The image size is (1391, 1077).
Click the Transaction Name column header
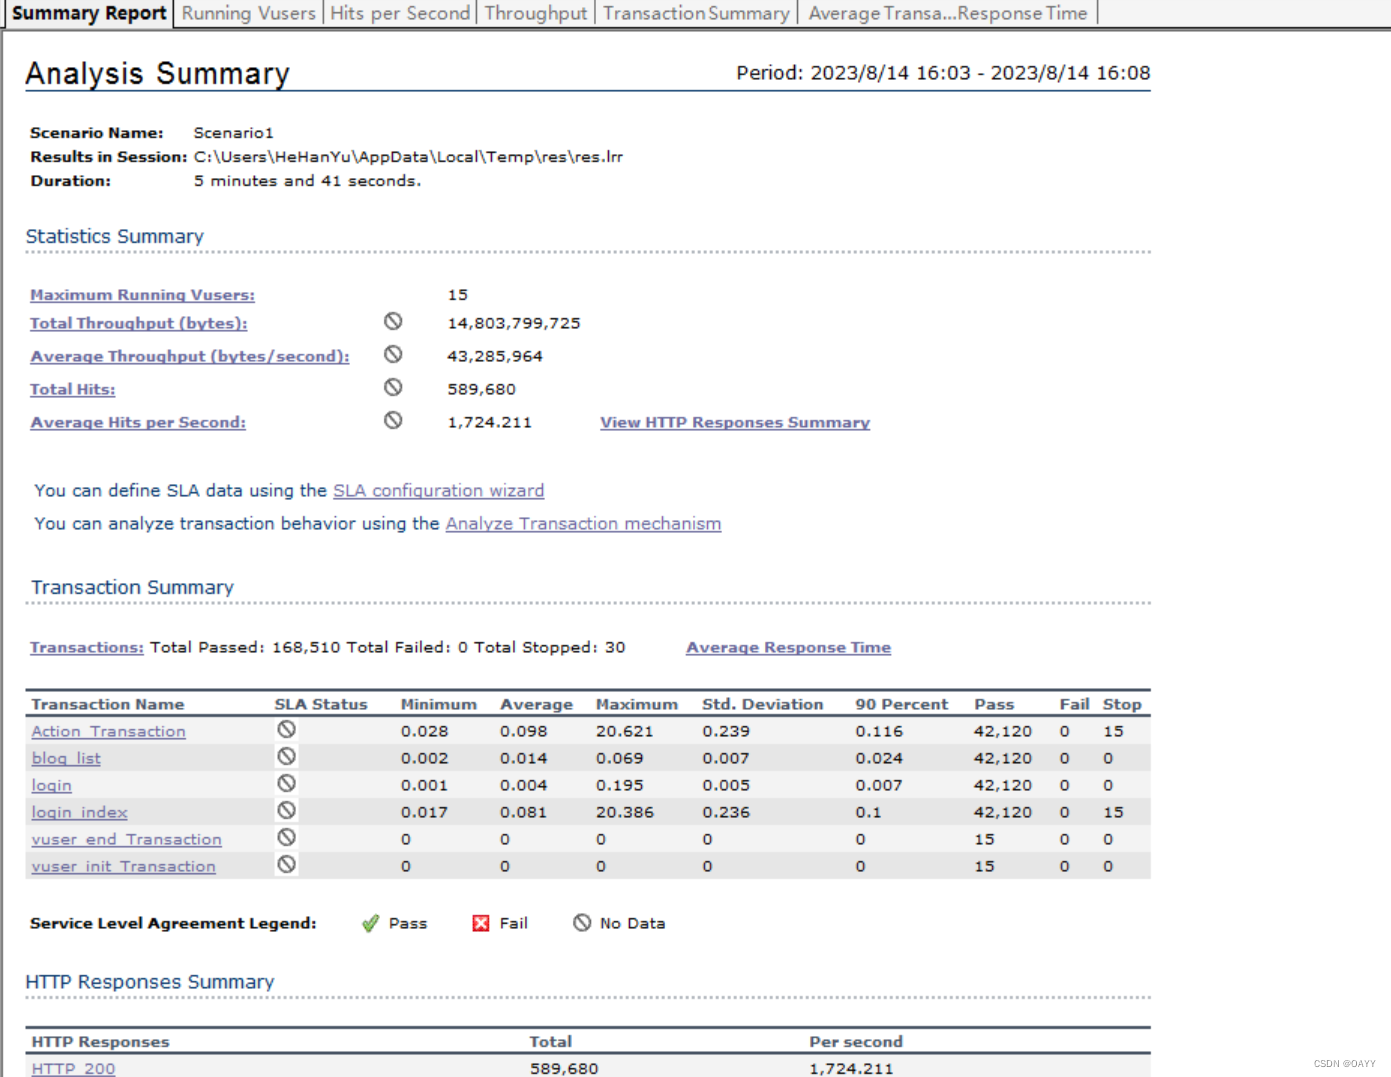108,704
